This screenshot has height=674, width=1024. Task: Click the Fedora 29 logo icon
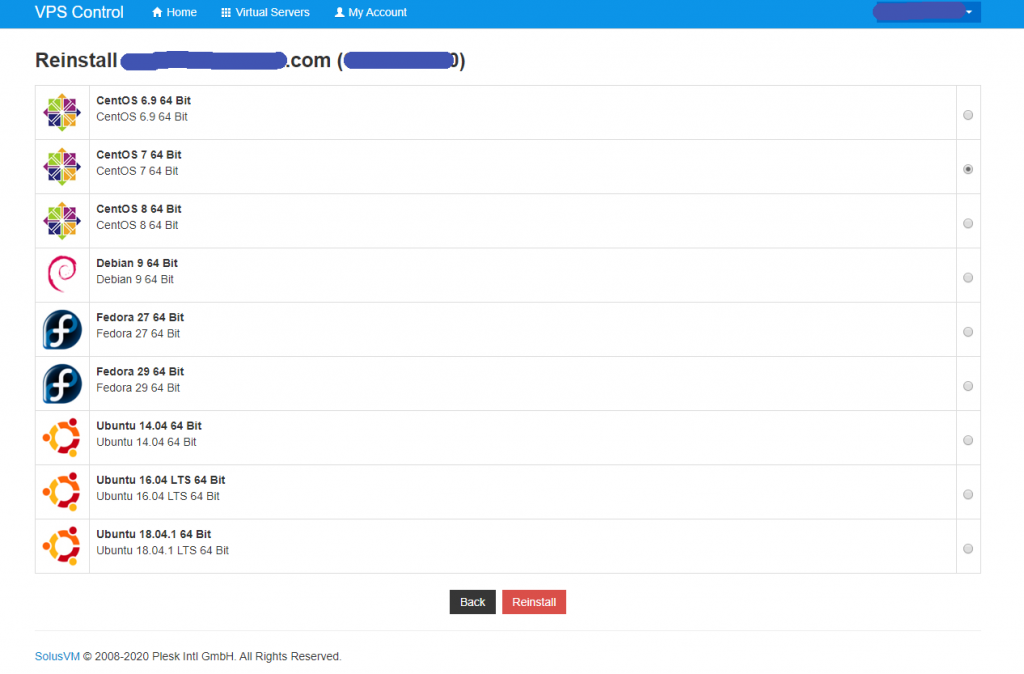(62, 384)
